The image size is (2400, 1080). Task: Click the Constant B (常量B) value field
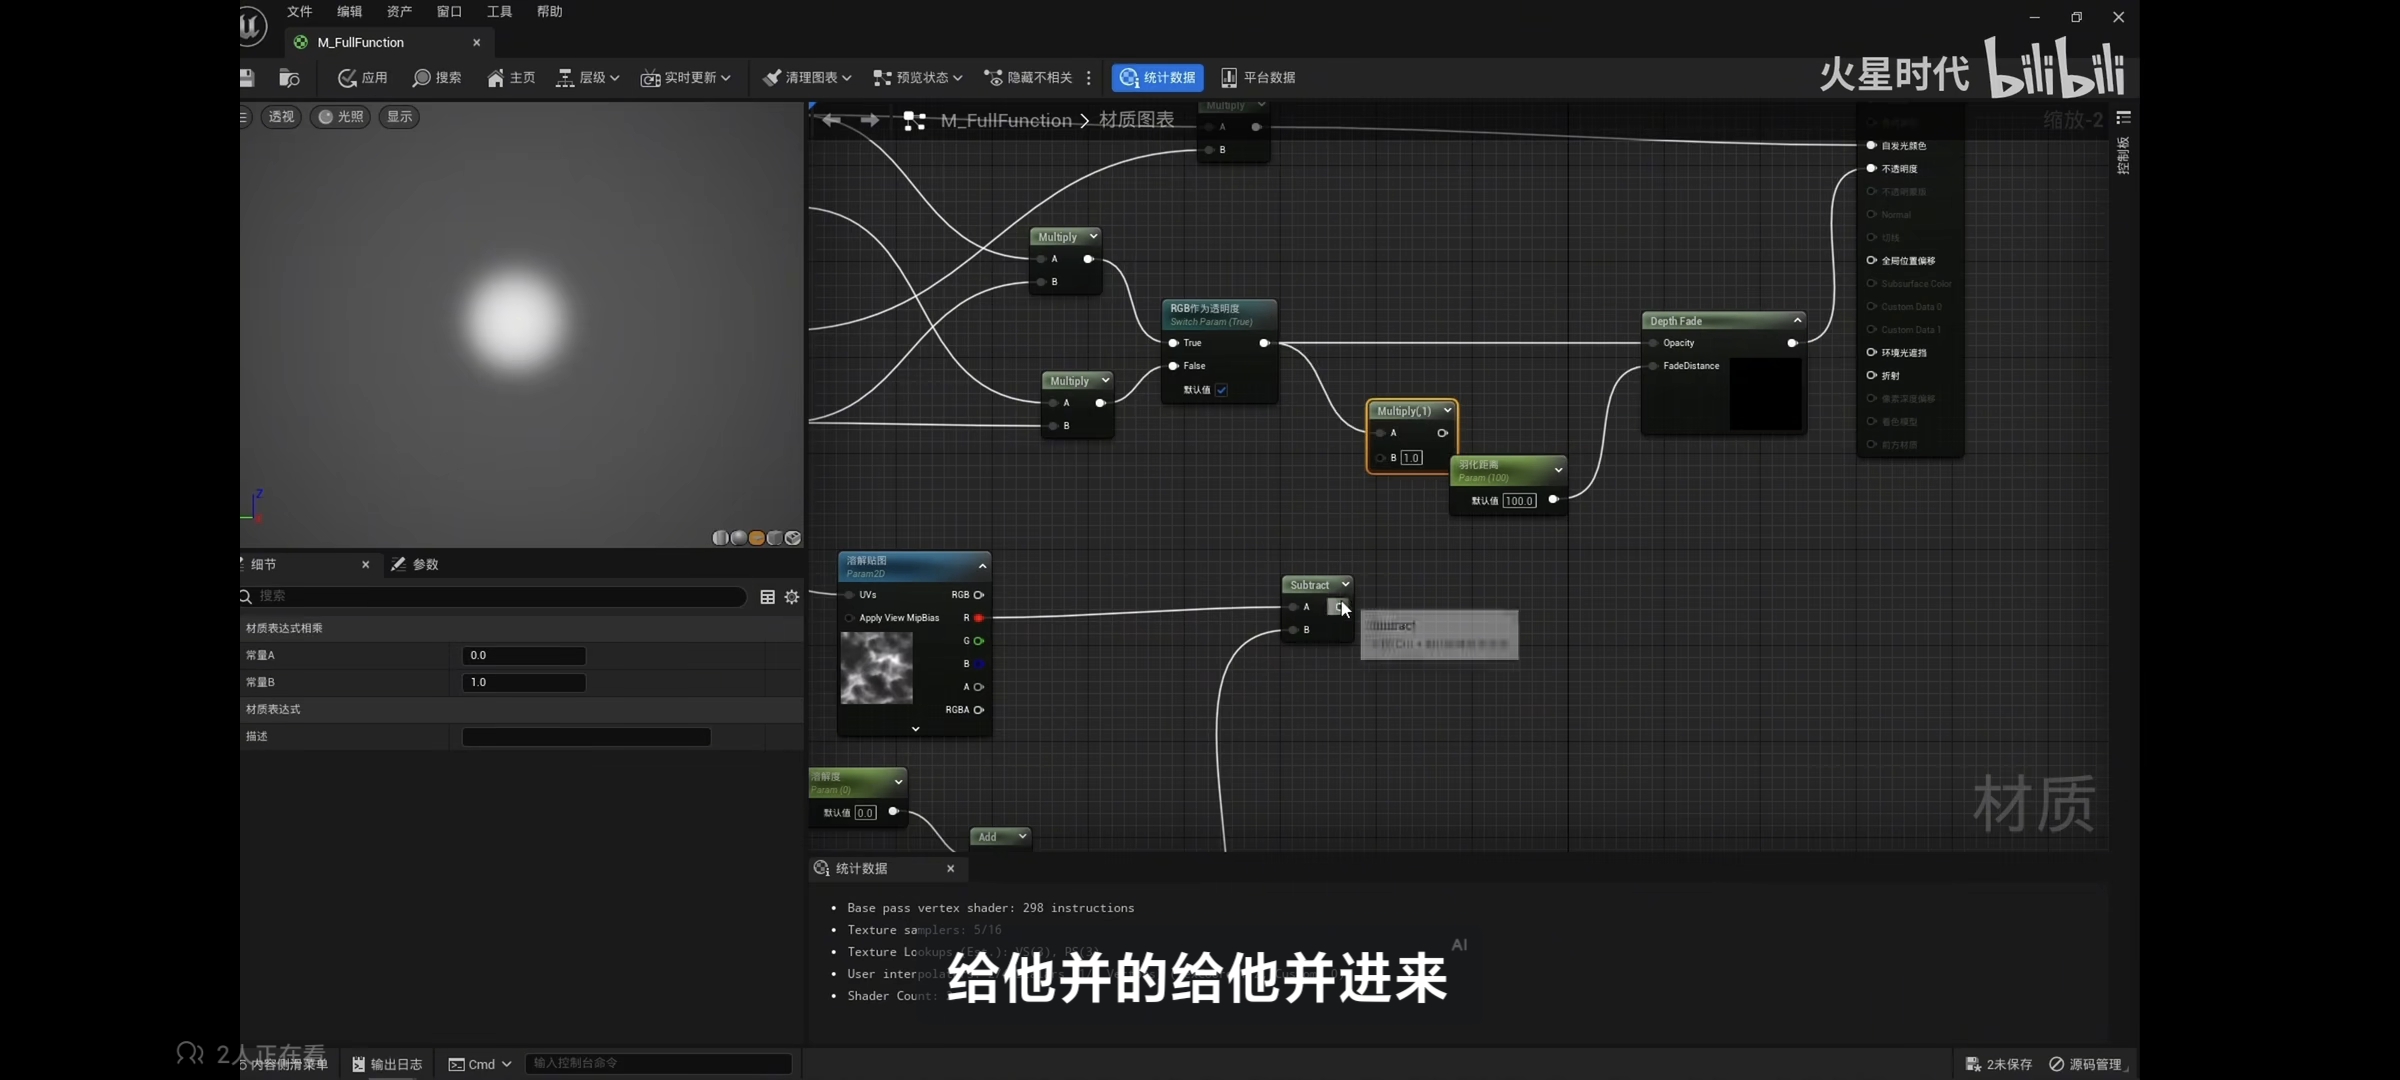[x=523, y=682]
